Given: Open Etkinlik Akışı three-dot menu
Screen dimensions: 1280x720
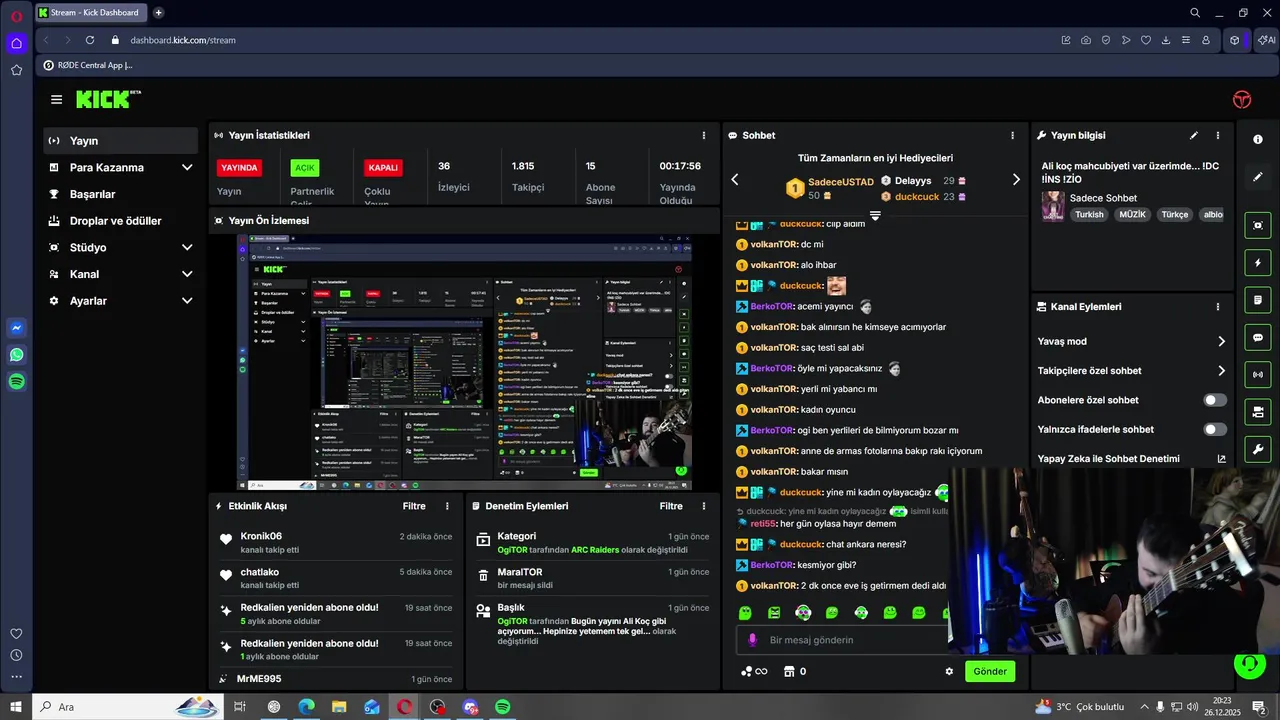Looking at the screenshot, I should tap(447, 506).
